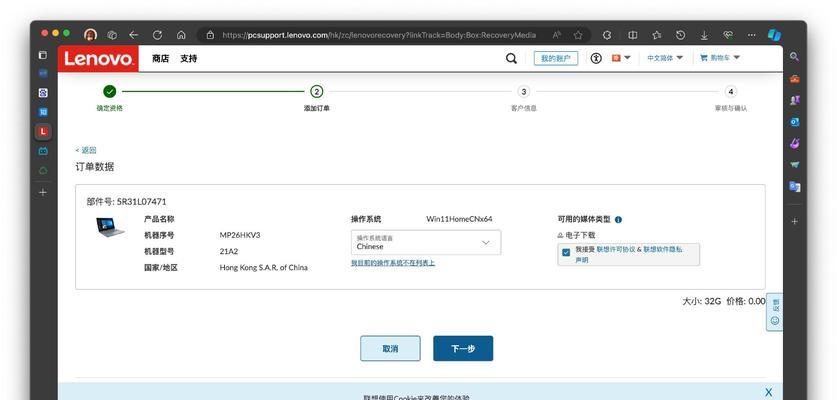Click the read aloud icon in address bar
Viewport: 837px width, 400px height.
point(557,35)
